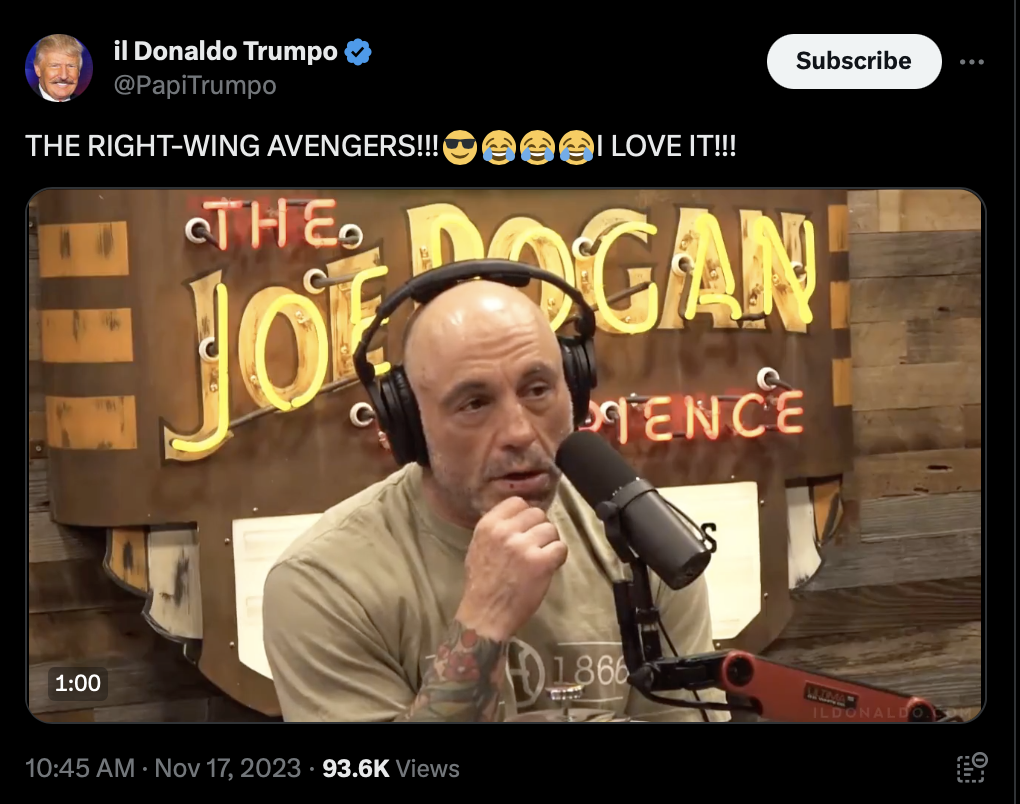This screenshot has height=804, width=1020.
Task: Click the neon EXPERIENCE sign in video
Action: 690,416
